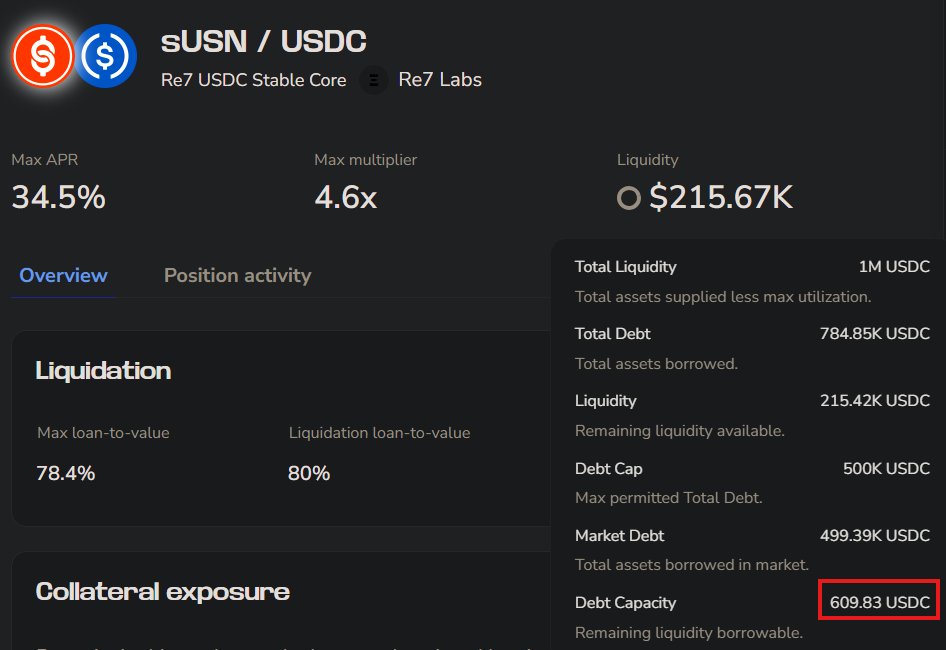Open the Re7 Labs curator link

440,80
